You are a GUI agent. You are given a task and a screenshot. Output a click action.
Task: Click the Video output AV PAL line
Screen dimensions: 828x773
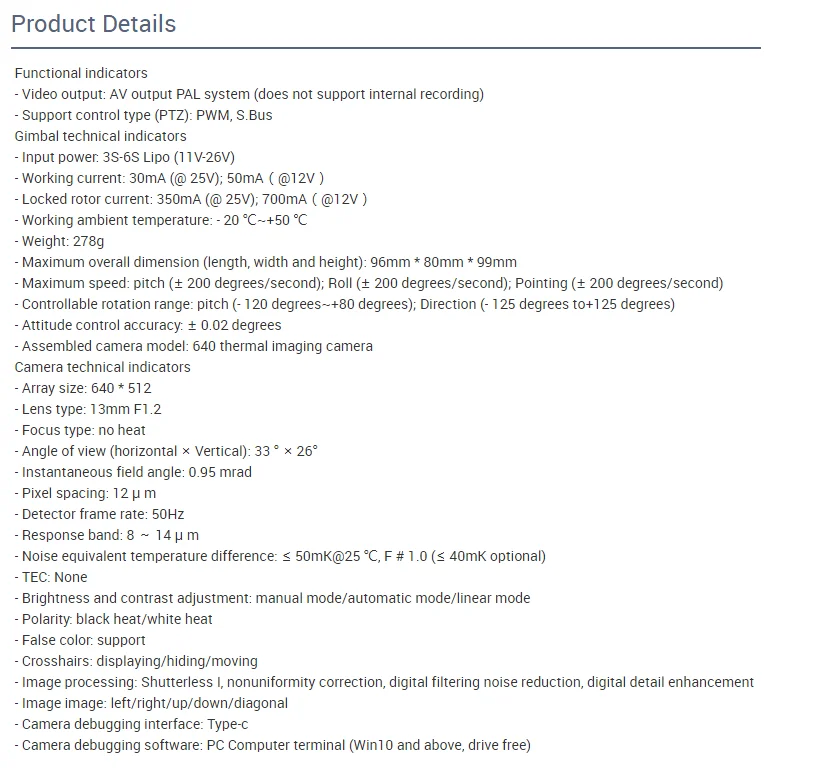coord(249,94)
